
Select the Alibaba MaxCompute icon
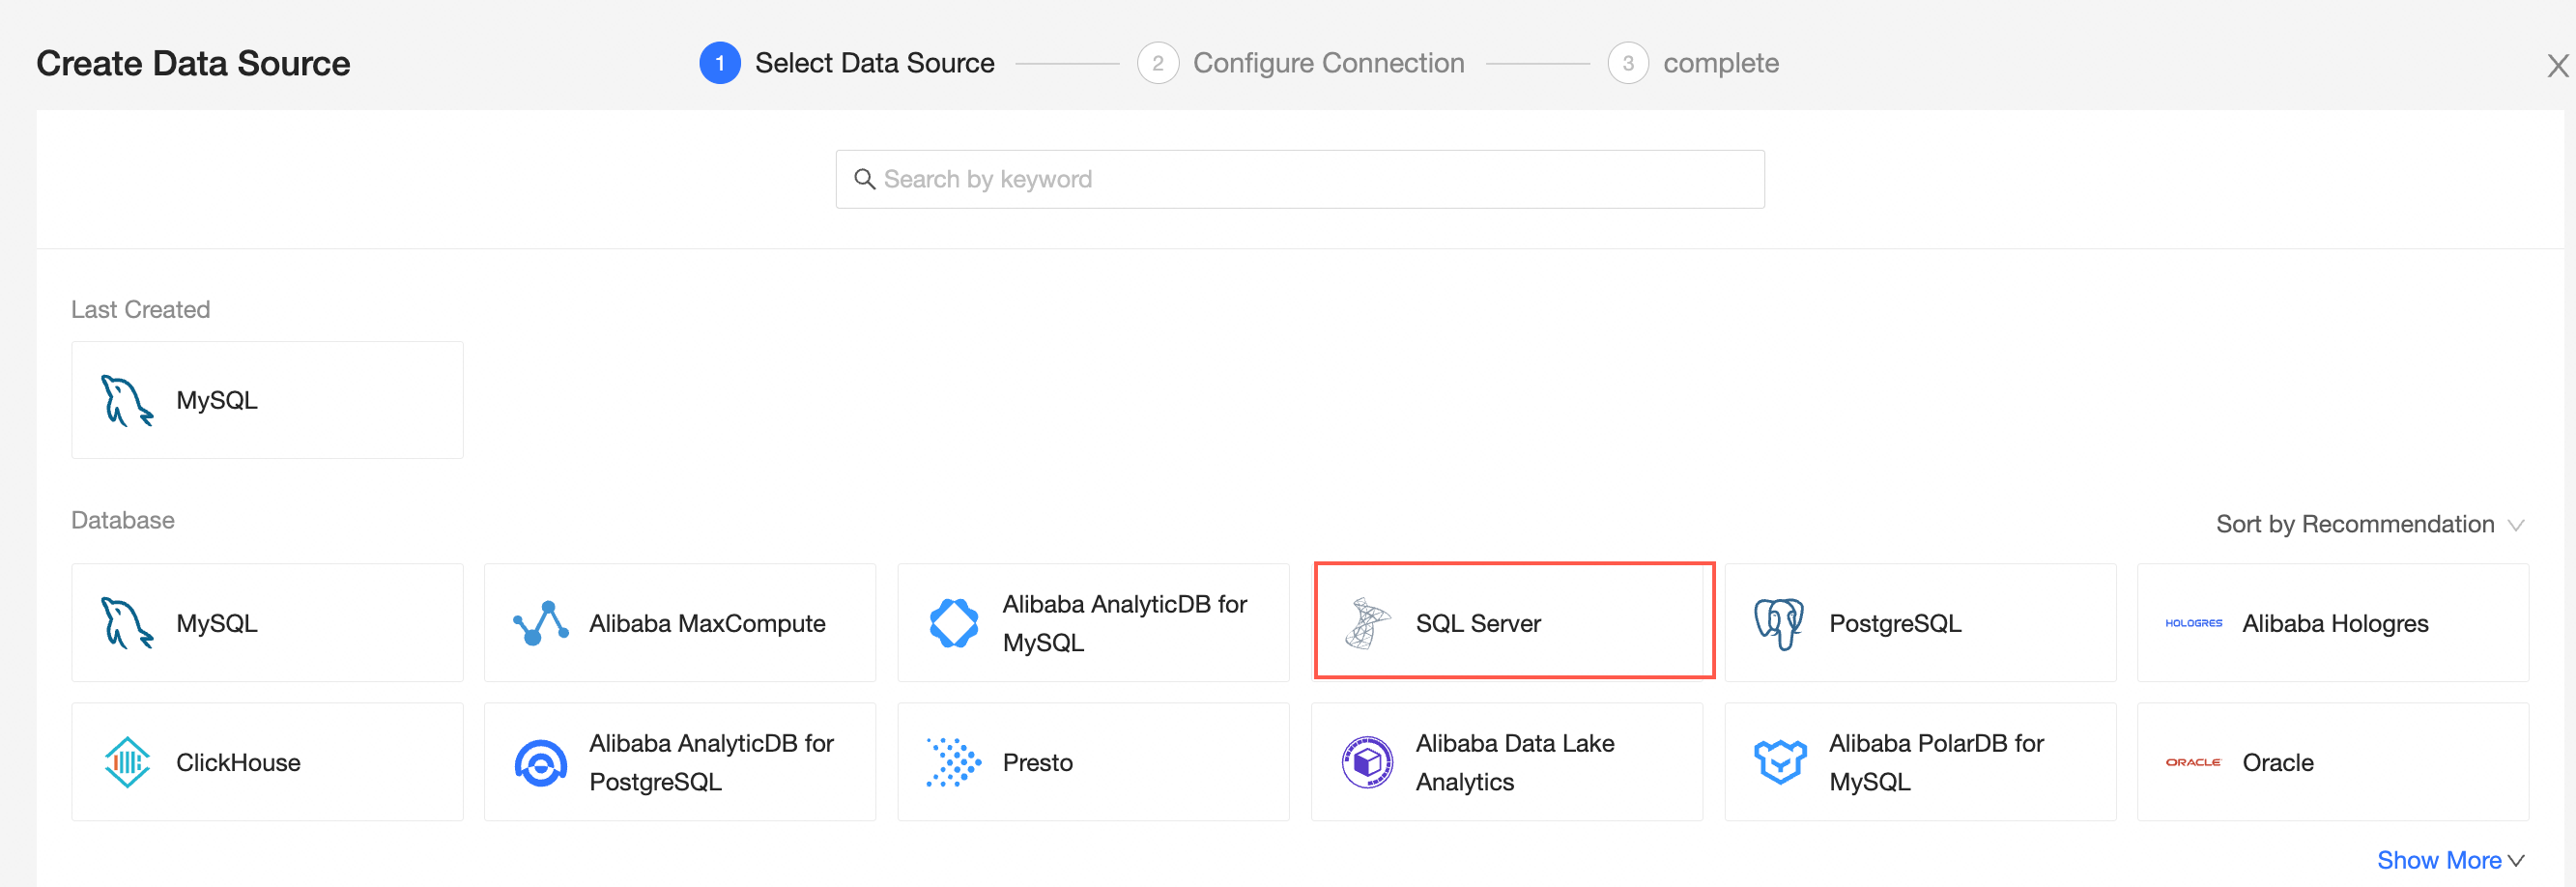pos(540,621)
